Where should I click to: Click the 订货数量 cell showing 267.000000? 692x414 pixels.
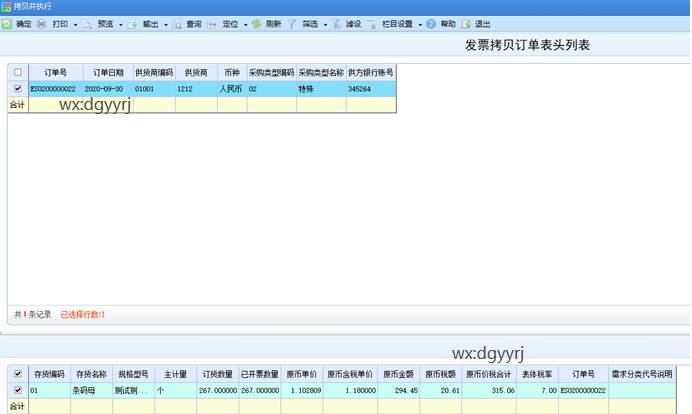coord(217,390)
